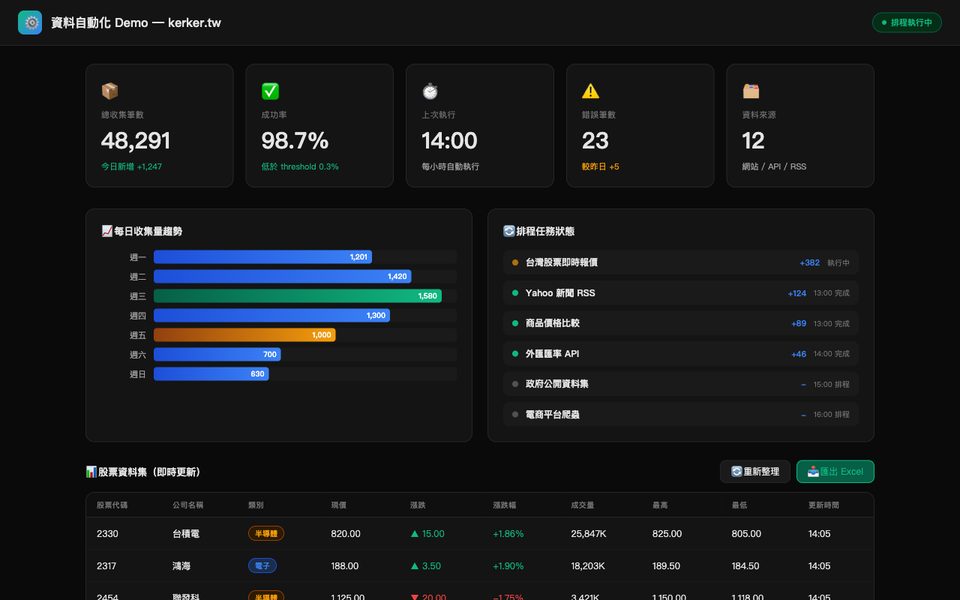Click the 重新整理 button
The image size is (960, 600).
point(755,471)
